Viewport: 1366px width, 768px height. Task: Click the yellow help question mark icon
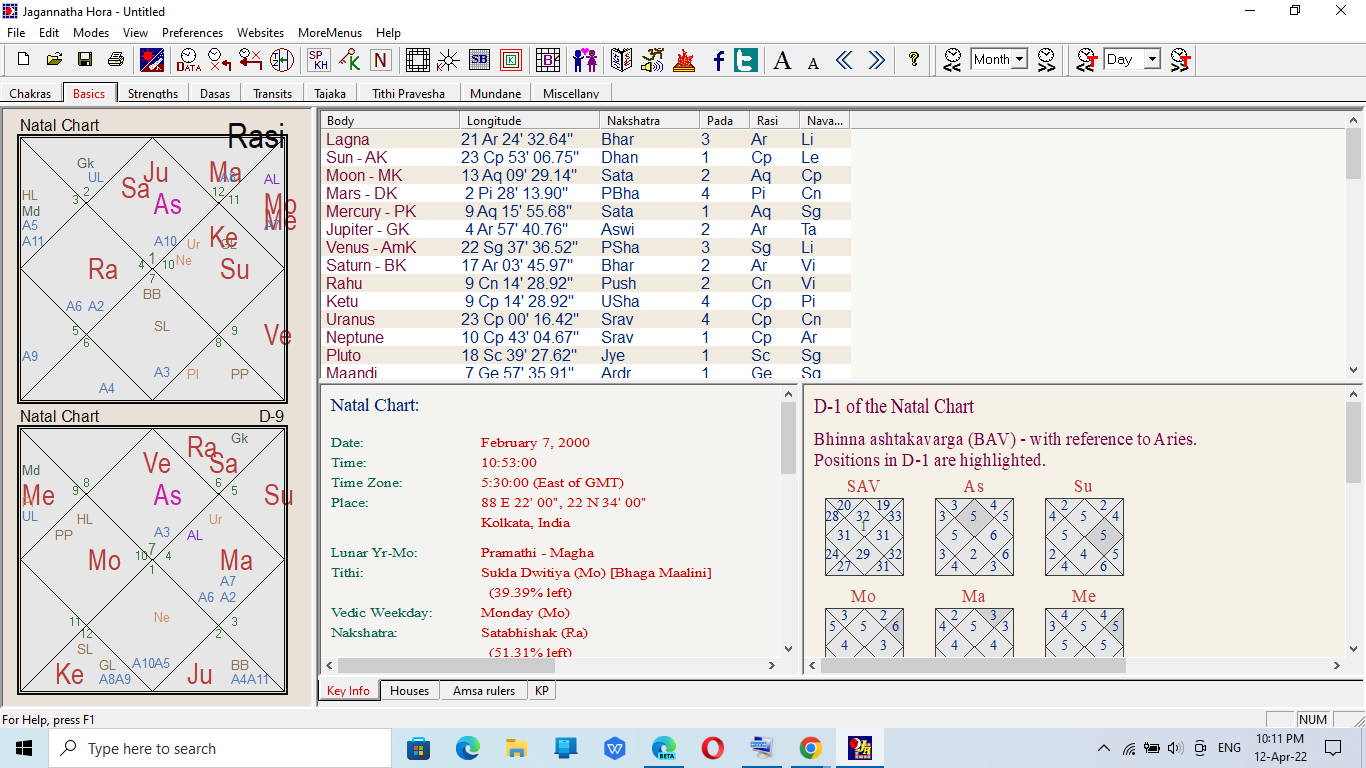(x=913, y=60)
